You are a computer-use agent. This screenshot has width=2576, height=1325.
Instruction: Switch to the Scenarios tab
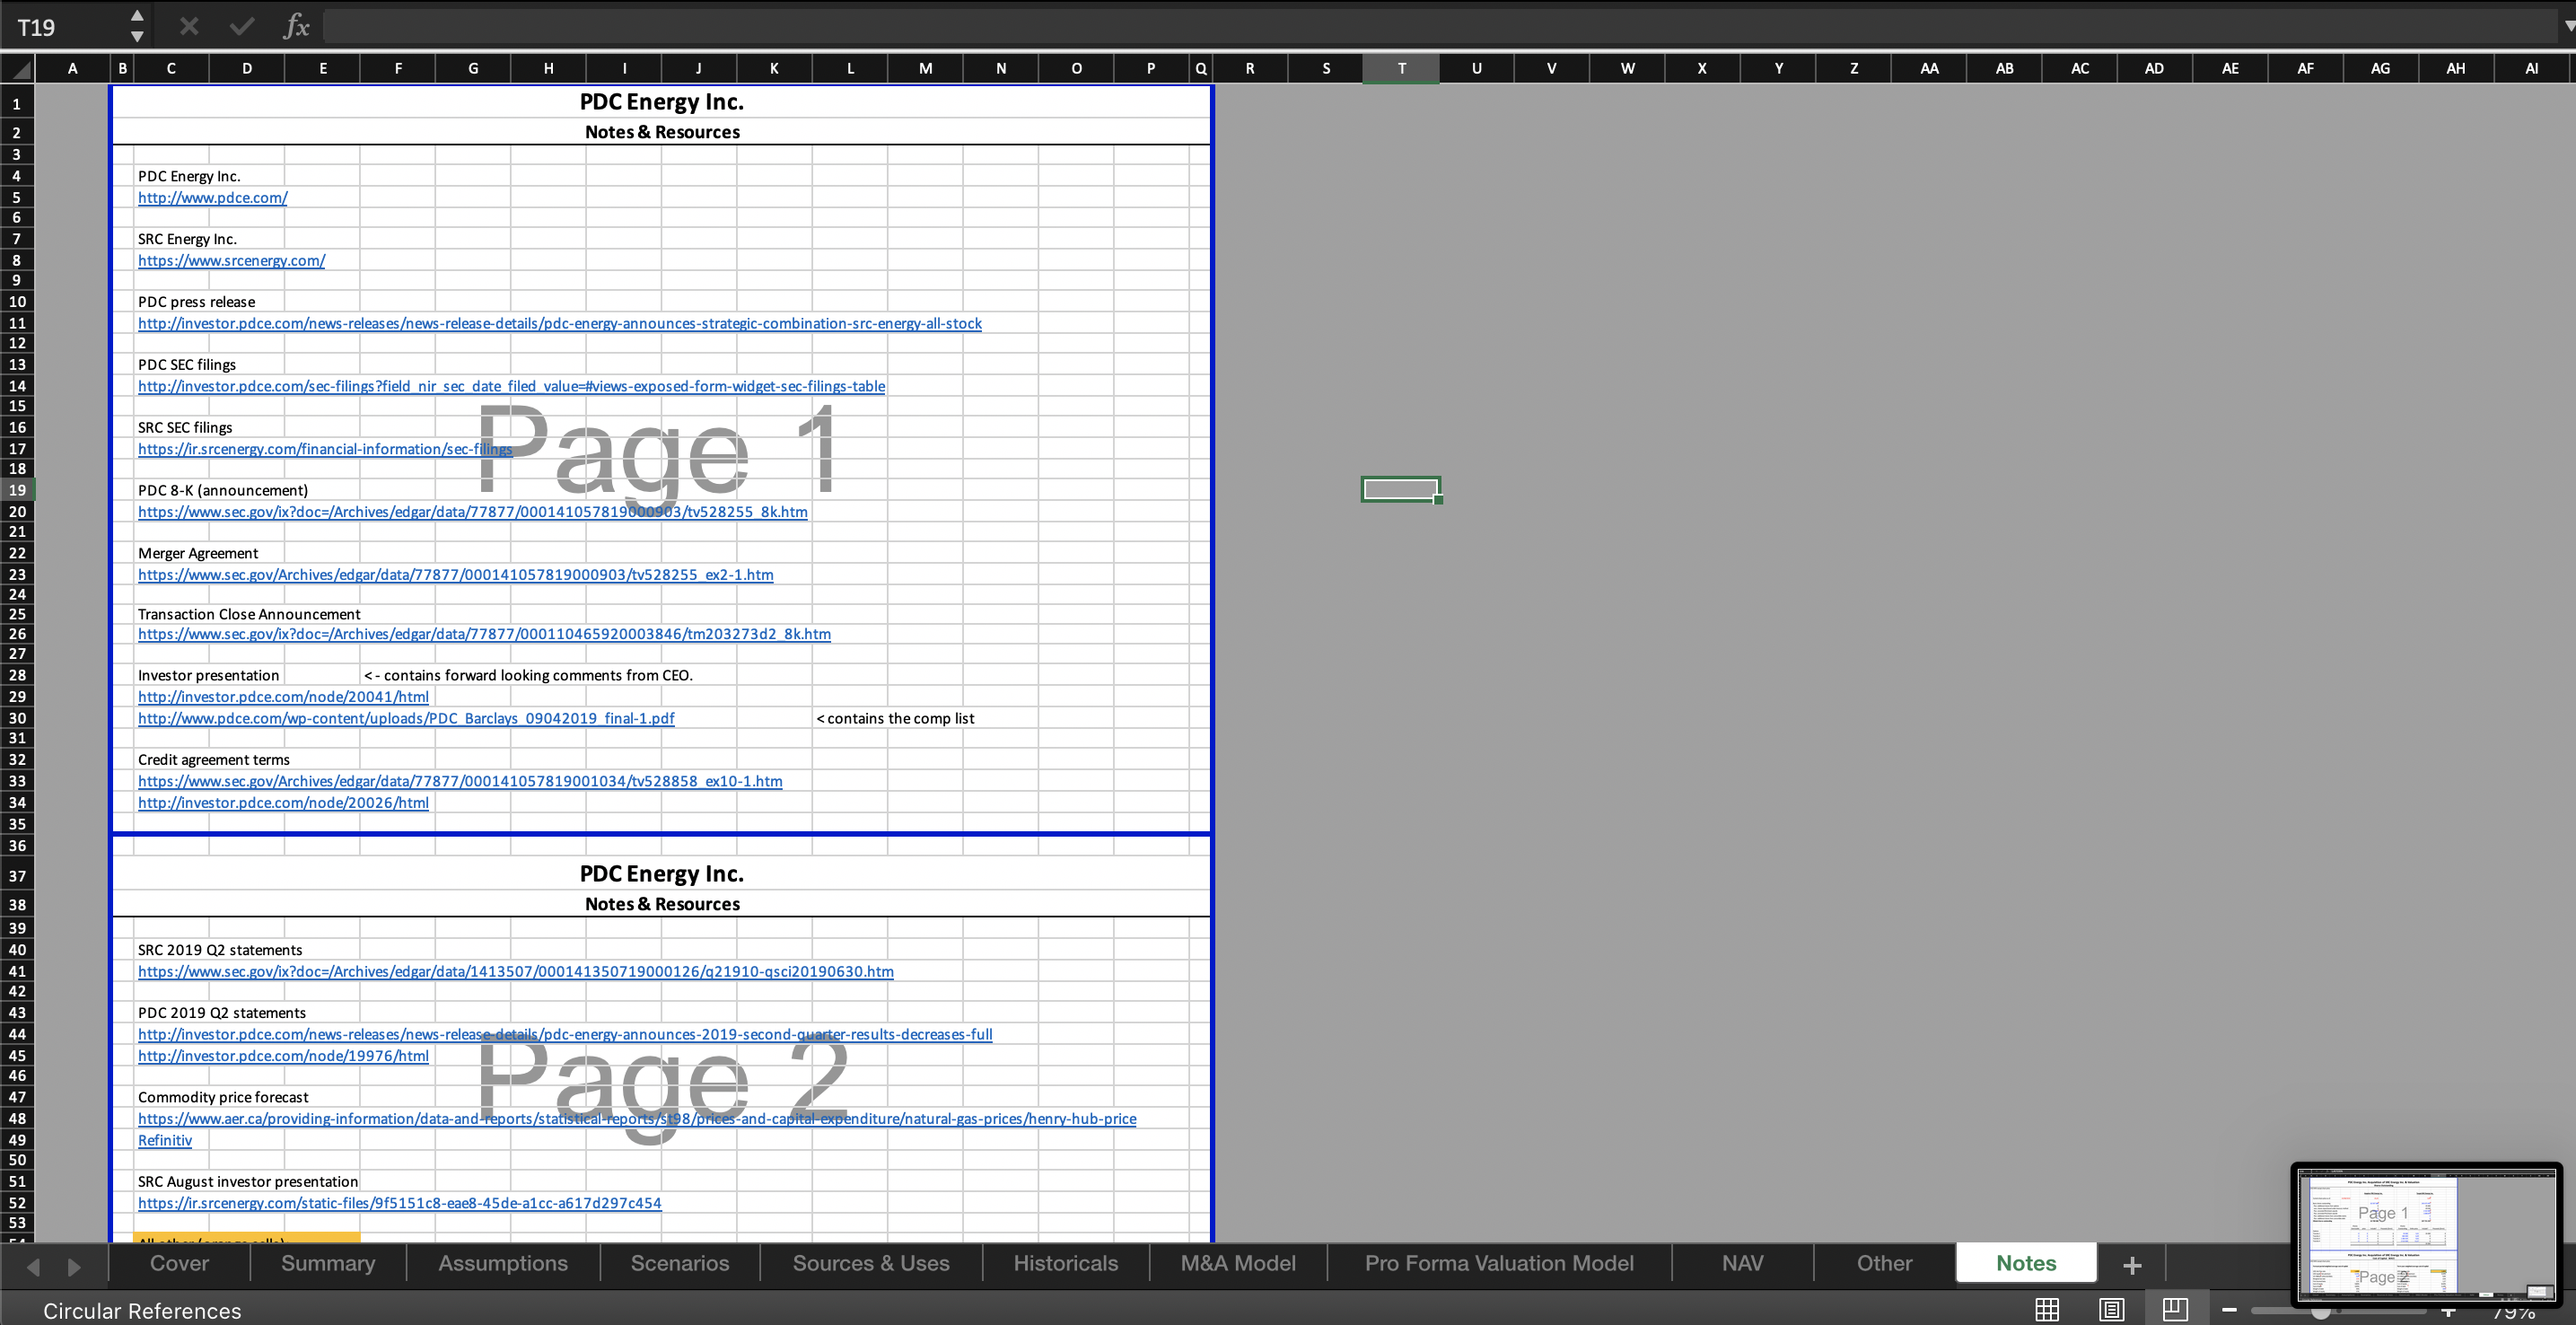680,1263
